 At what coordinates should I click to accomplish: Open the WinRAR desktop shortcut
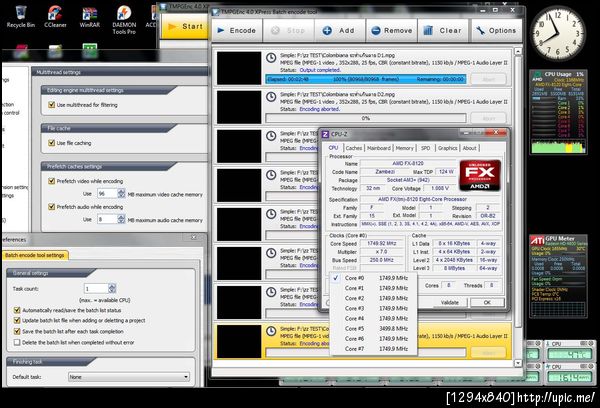pyautogui.click(x=90, y=17)
